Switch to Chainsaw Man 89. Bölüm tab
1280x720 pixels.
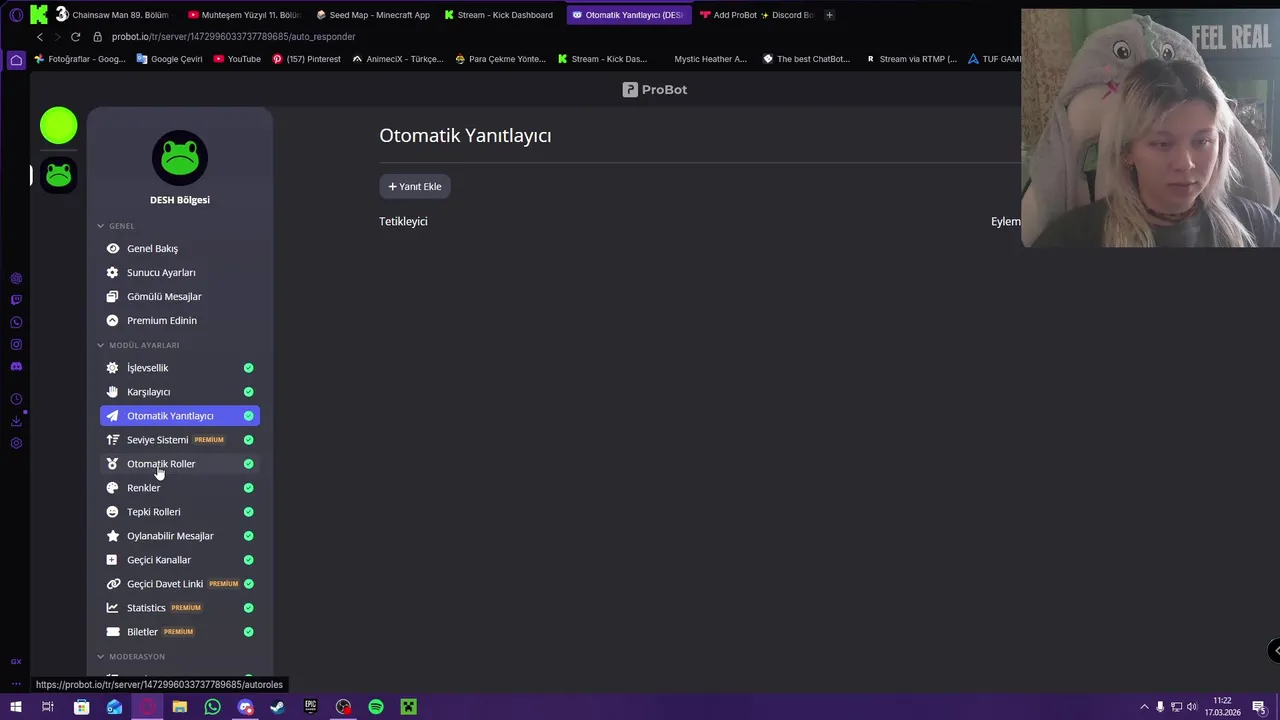(111, 15)
